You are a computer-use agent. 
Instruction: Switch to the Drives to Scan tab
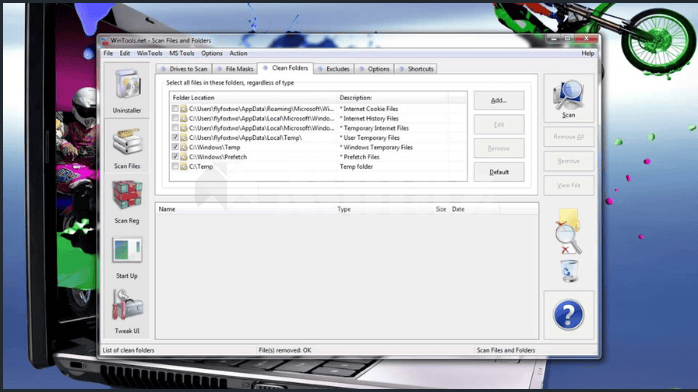pyautogui.click(x=184, y=69)
